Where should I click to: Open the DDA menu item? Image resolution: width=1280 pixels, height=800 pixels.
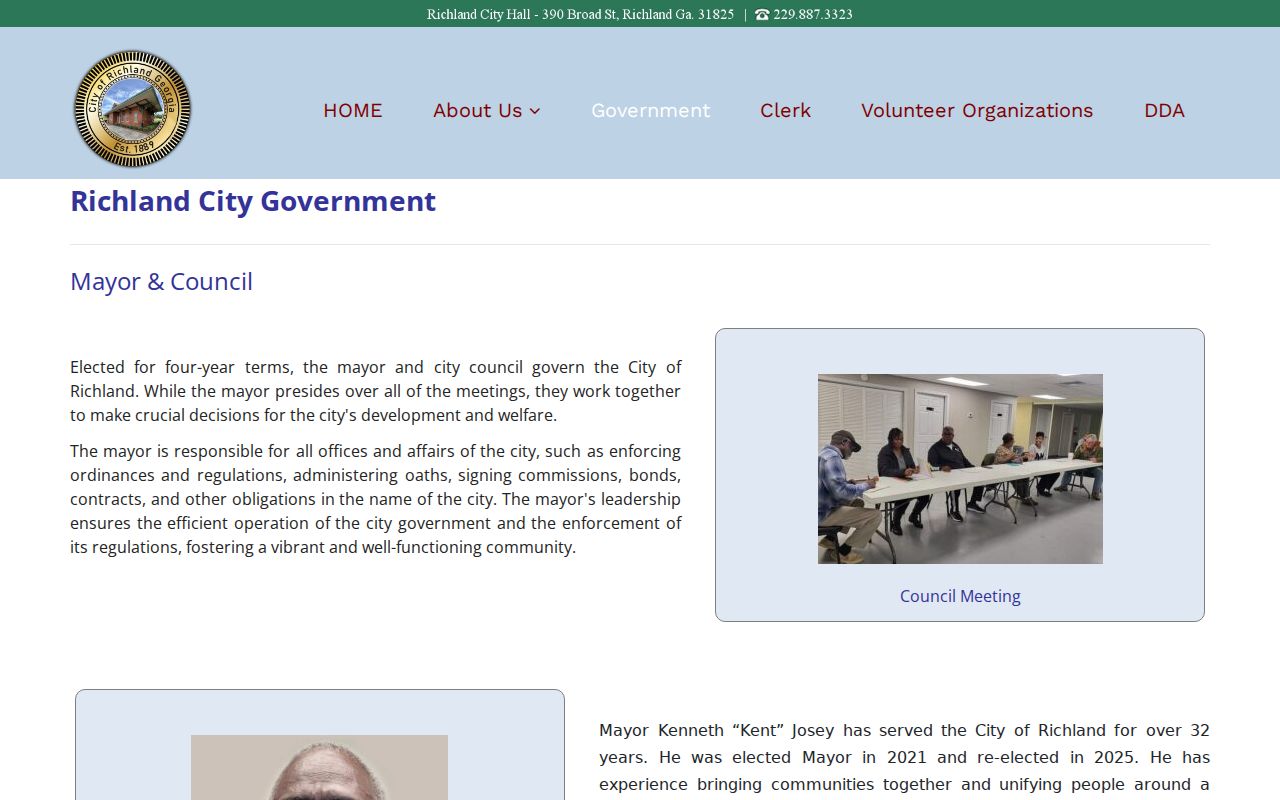click(x=1164, y=110)
